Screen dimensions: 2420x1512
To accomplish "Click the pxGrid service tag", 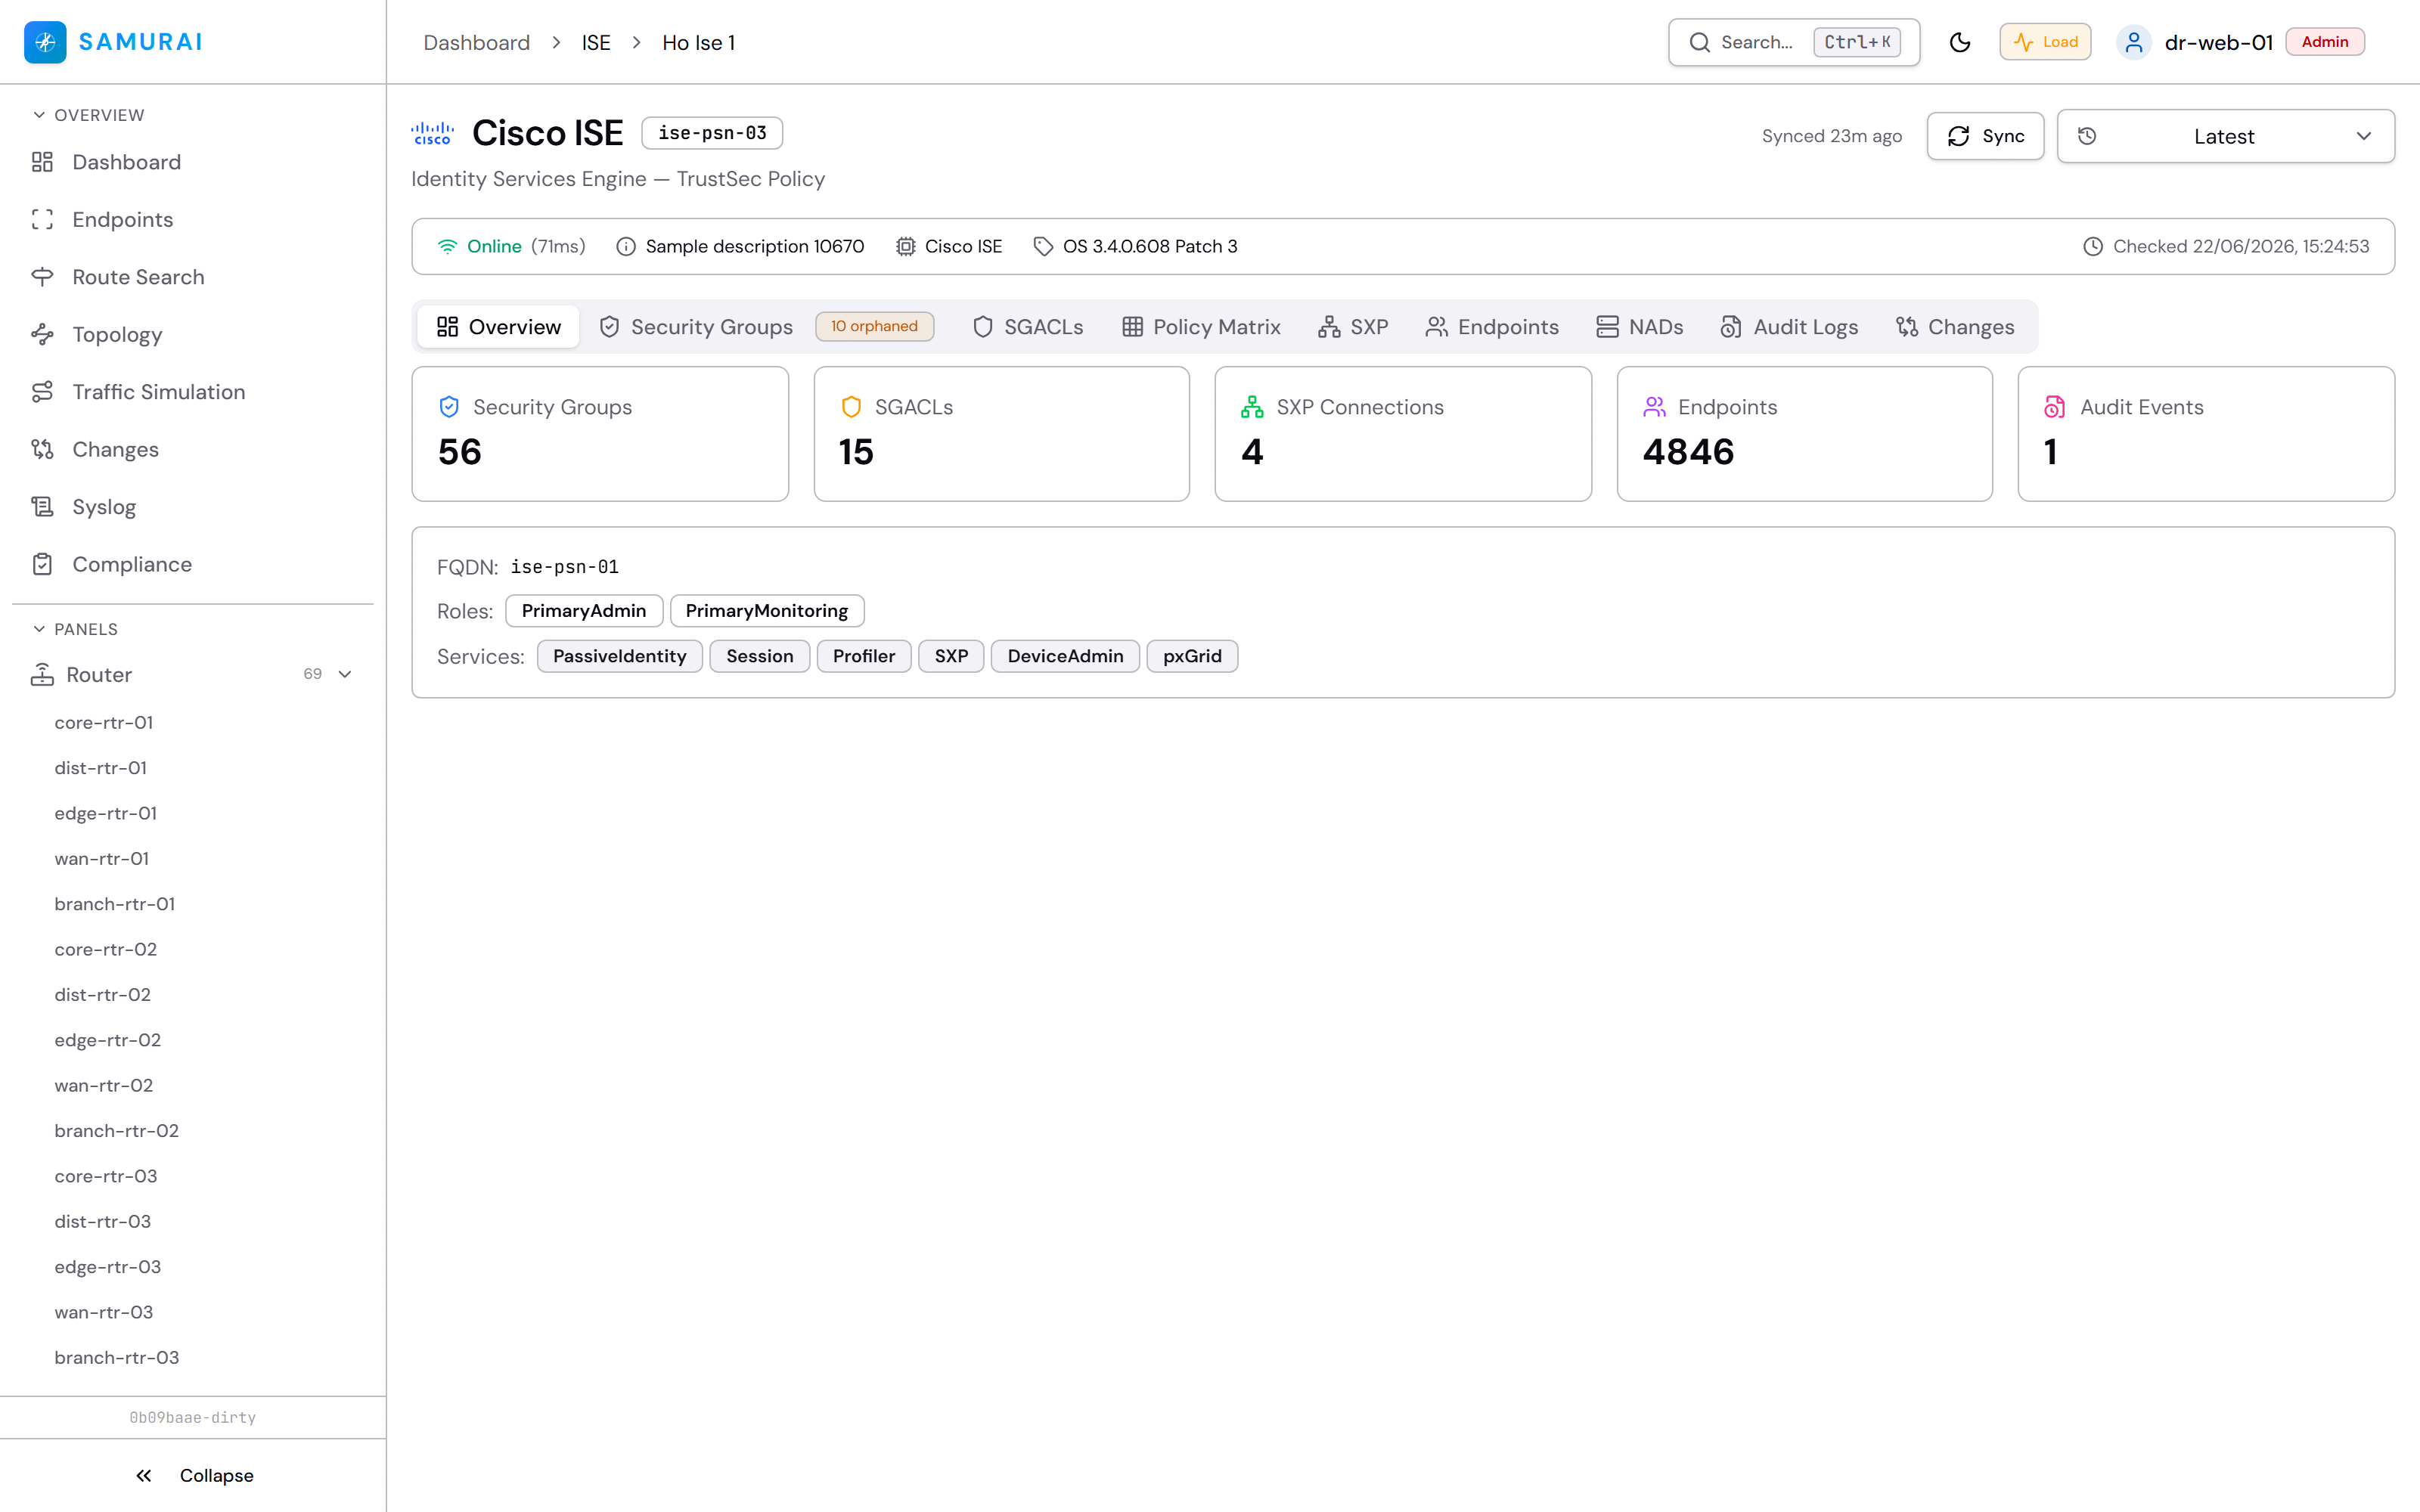I will point(1192,657).
